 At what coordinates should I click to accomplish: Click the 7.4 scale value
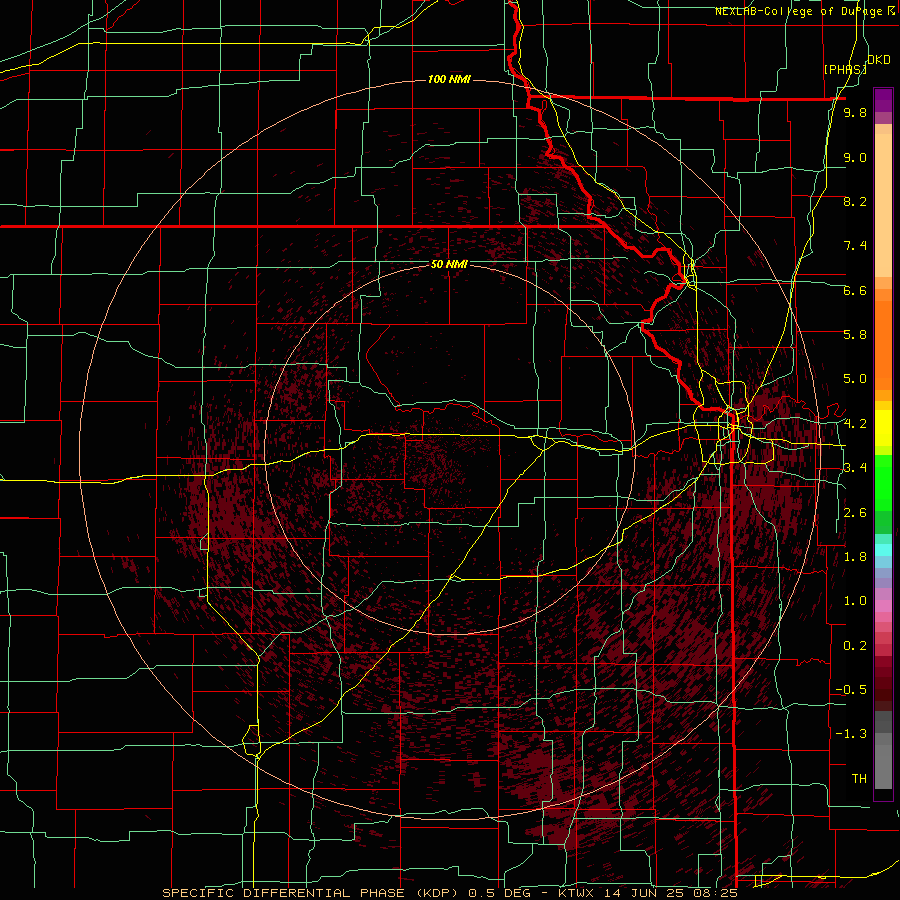click(855, 246)
